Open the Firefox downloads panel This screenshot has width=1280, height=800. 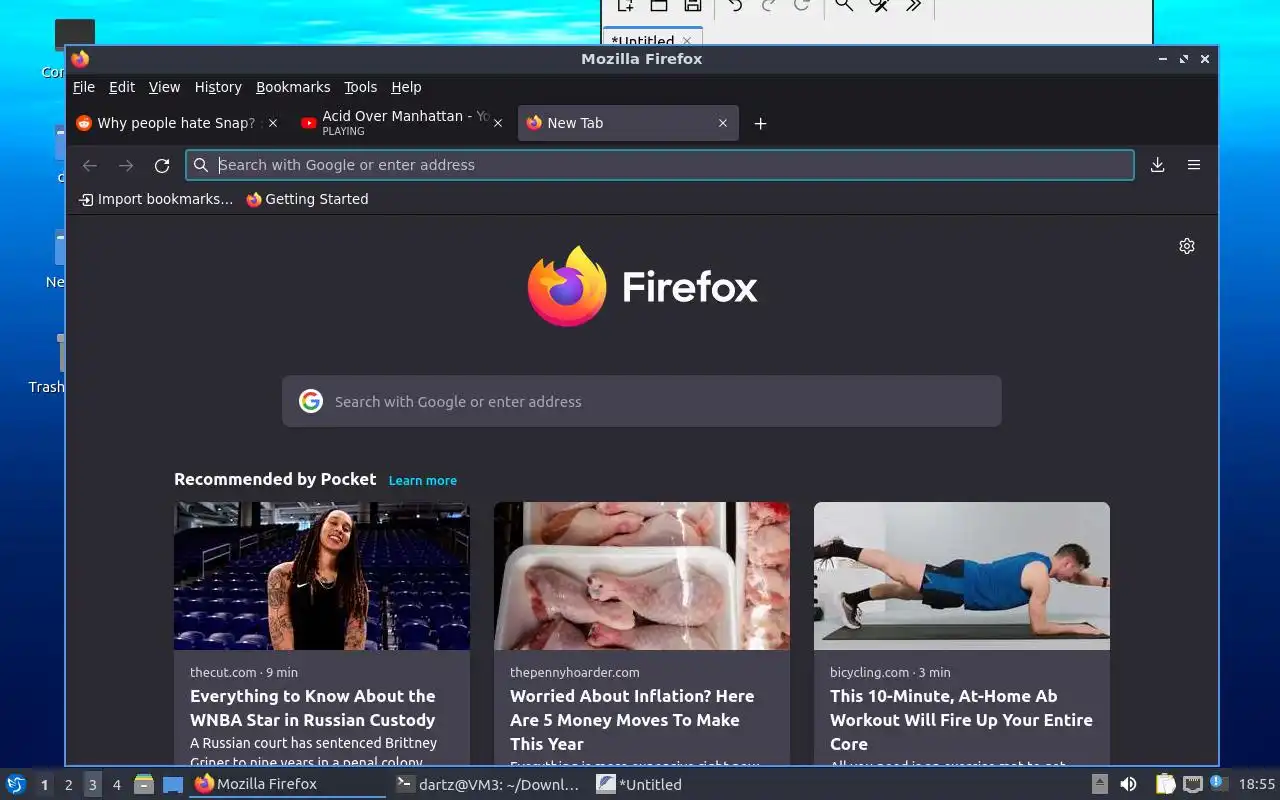click(1157, 165)
